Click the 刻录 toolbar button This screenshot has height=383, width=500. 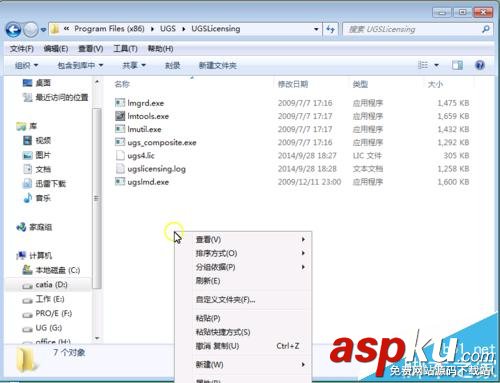tap(172, 65)
